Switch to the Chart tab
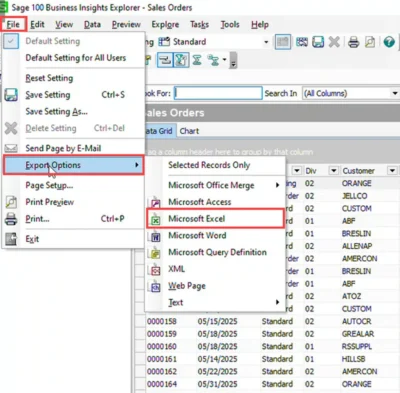Screen dimensions: 400x393 [x=189, y=131]
